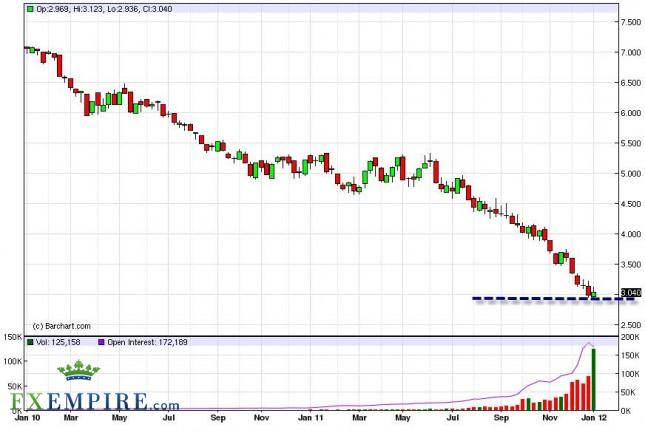Click the Jan 11 date axis label

(x=311, y=418)
